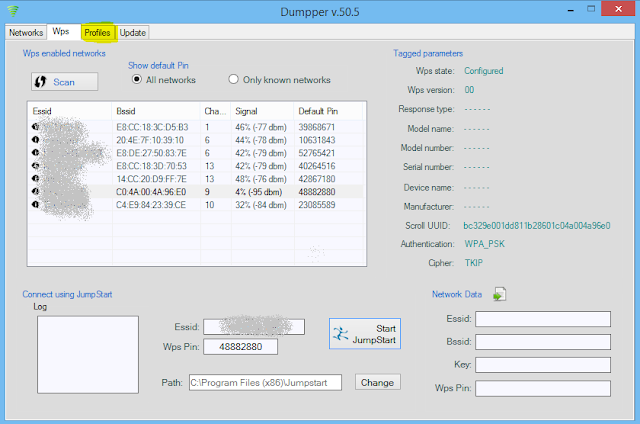Go to the Update tab
The height and width of the screenshot is (424, 640).
coord(133,33)
